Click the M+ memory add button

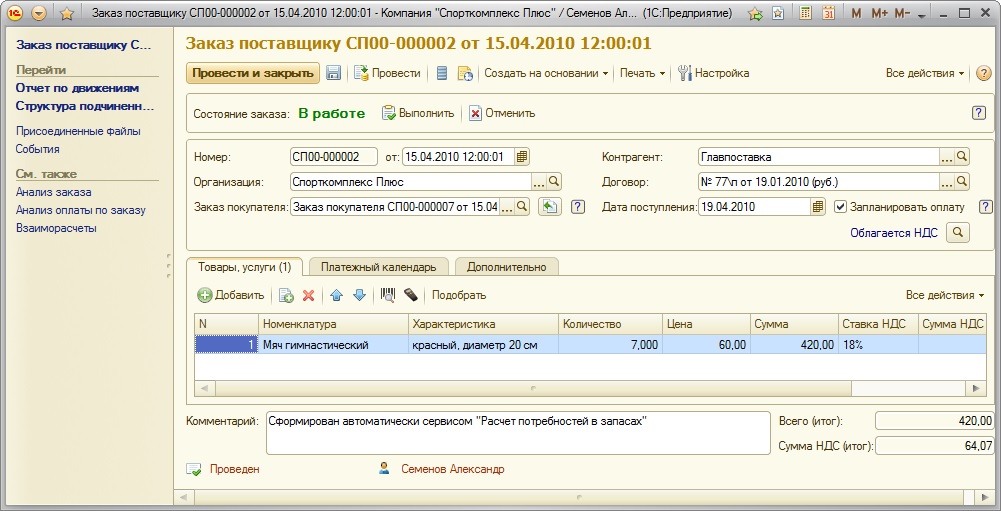tap(879, 13)
